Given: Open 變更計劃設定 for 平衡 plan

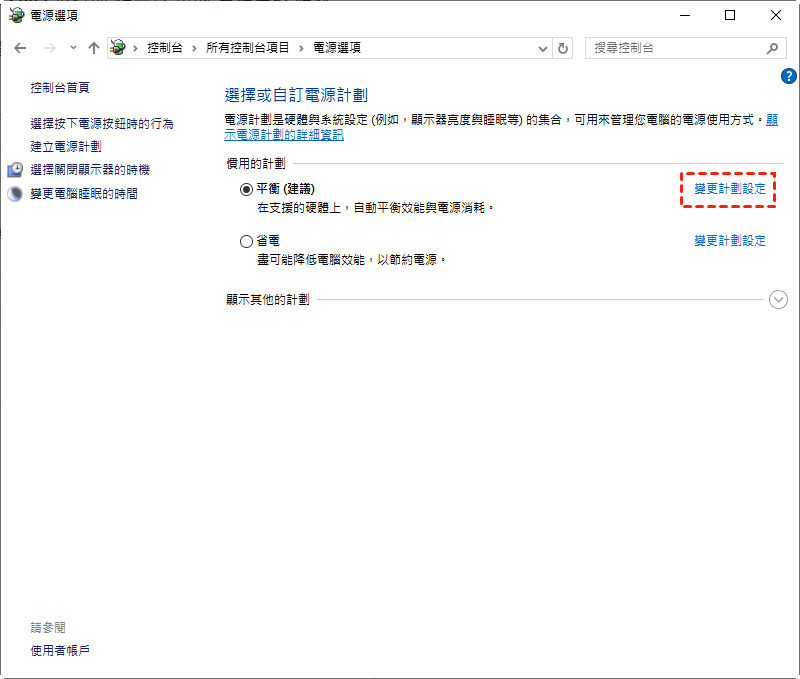Looking at the screenshot, I should point(730,189).
